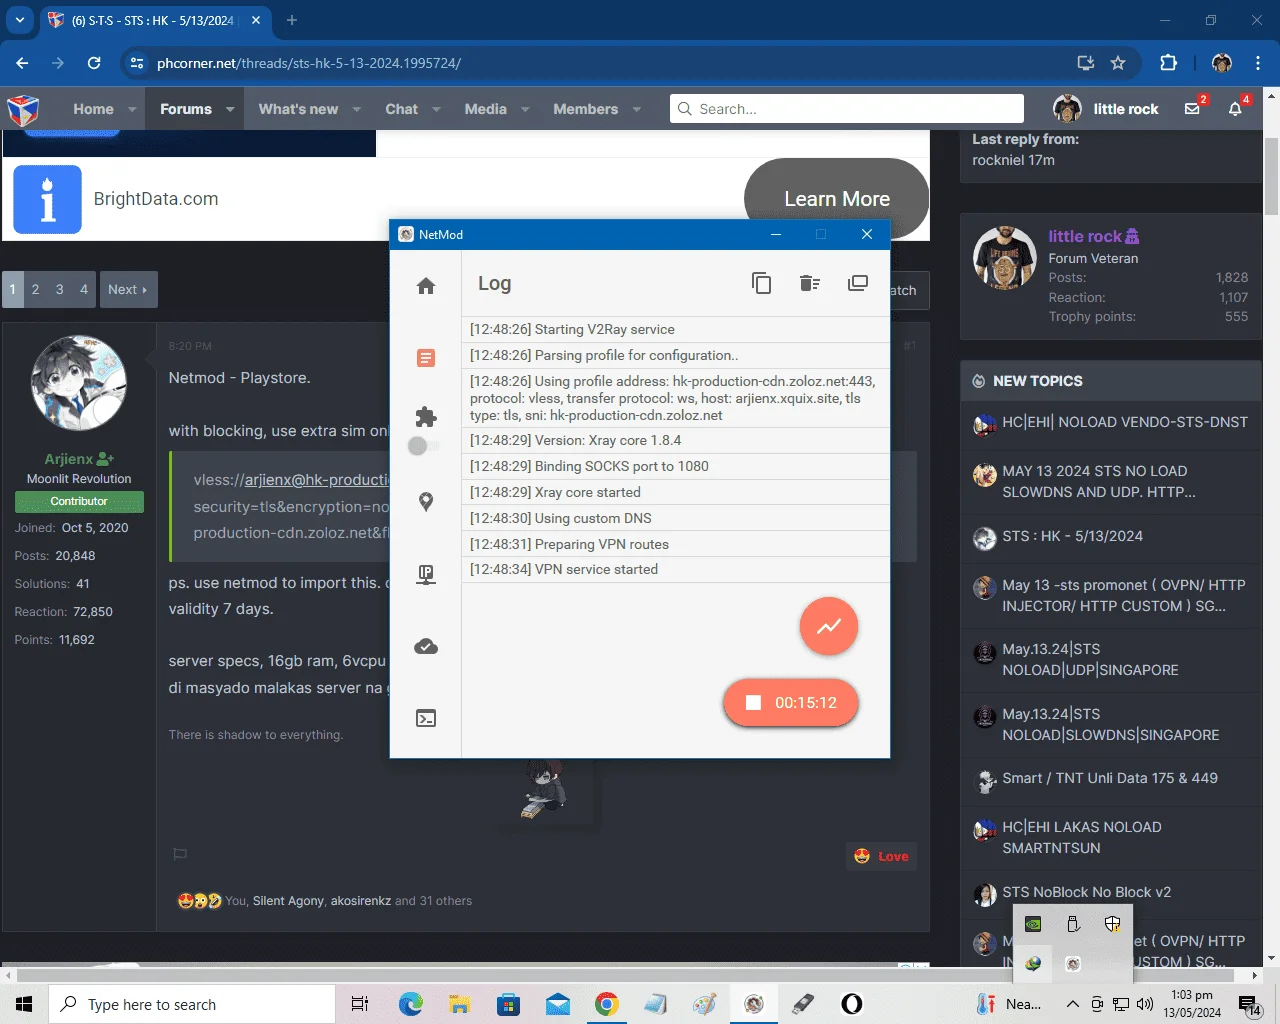Open the Chrome extensions puzzle icon
Viewport: 1280px width, 1024px height.
click(1168, 63)
